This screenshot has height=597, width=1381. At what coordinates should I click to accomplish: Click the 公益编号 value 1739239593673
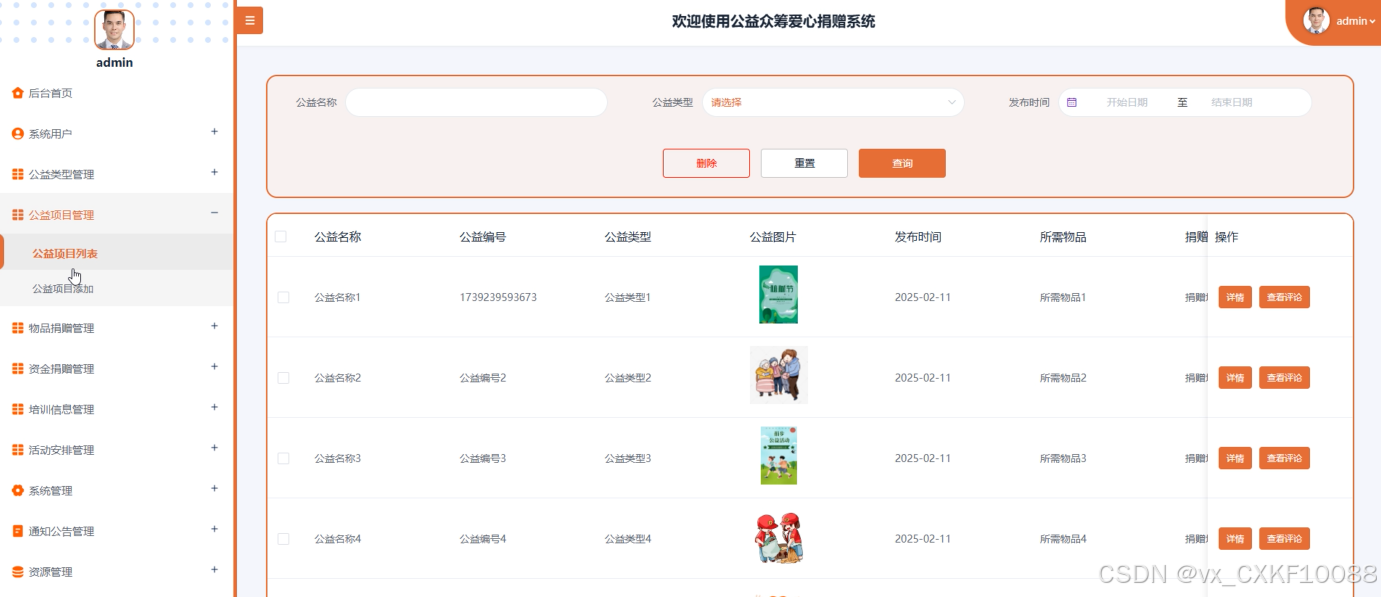pyautogui.click(x=498, y=297)
